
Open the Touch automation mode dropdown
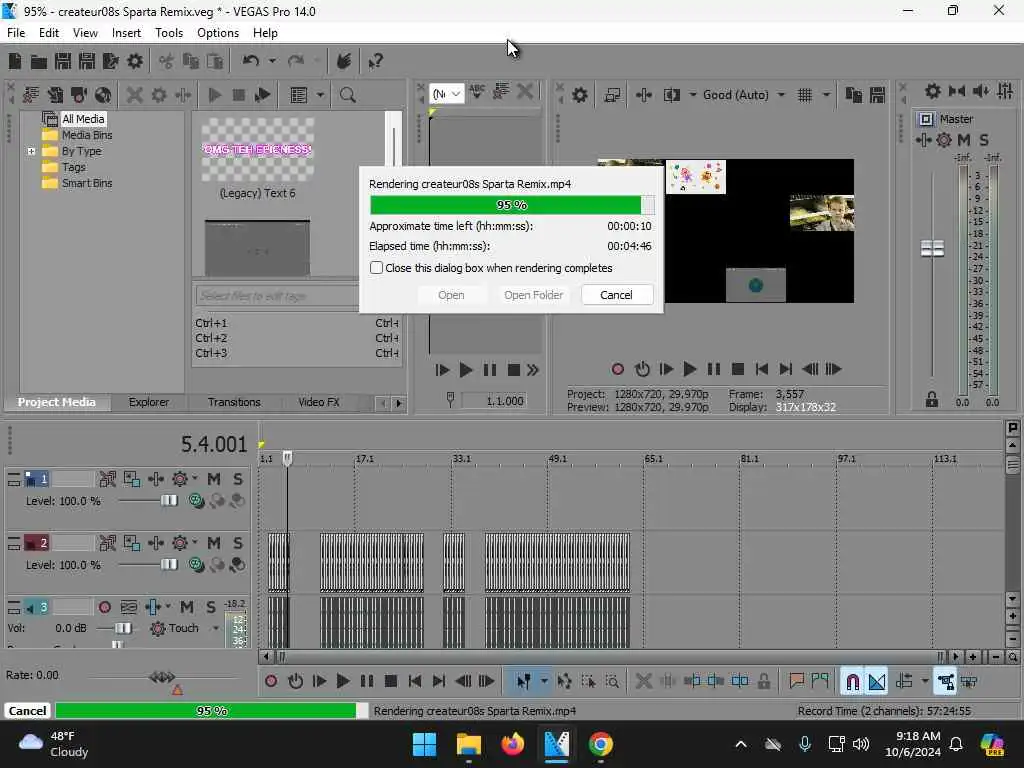[215, 628]
